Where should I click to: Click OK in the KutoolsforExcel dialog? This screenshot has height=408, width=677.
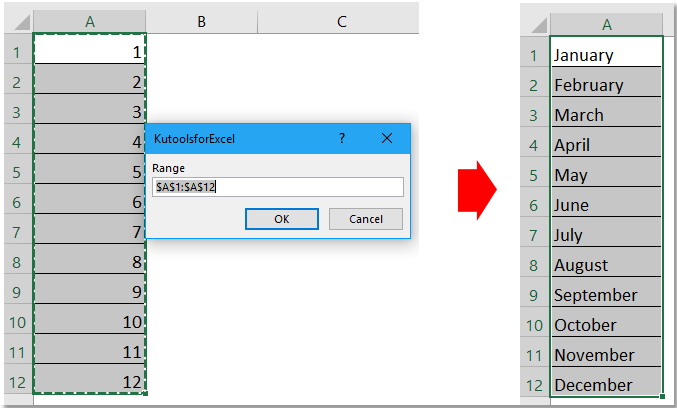tap(281, 219)
